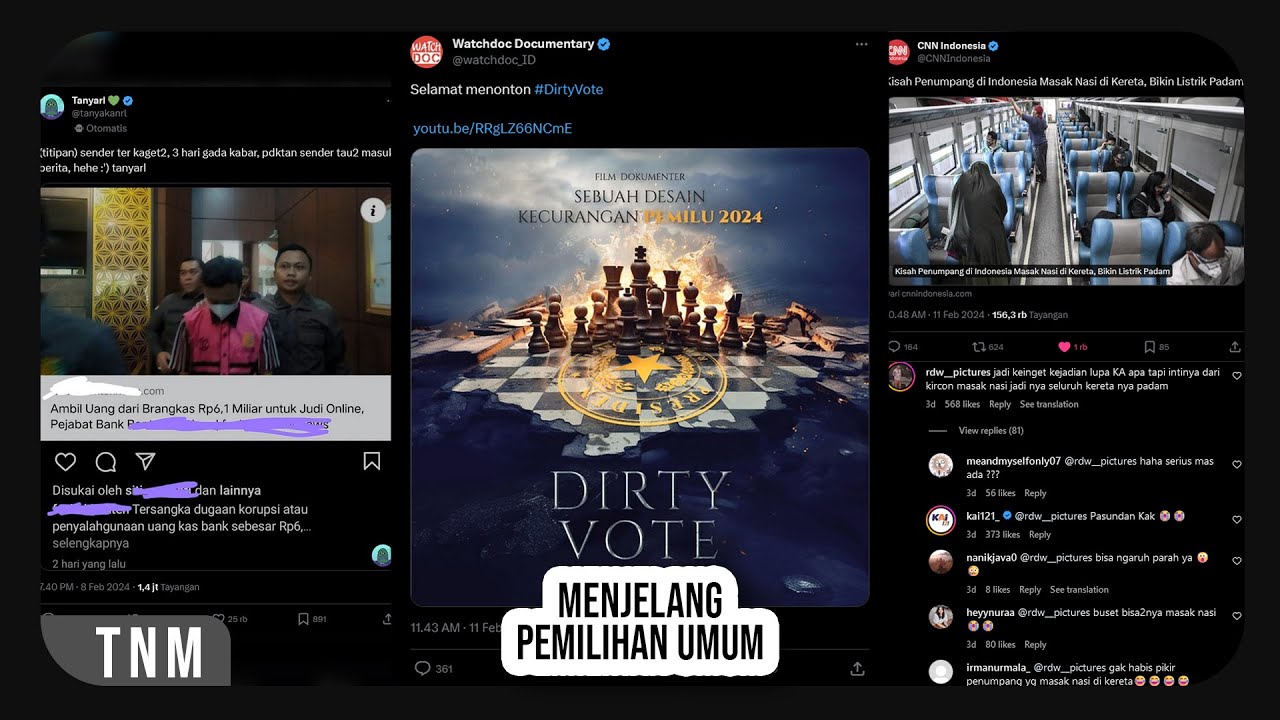Screen dimensions: 1280x720
Task: Like the heyynuraa comment with its heart
Action: [1237, 615]
